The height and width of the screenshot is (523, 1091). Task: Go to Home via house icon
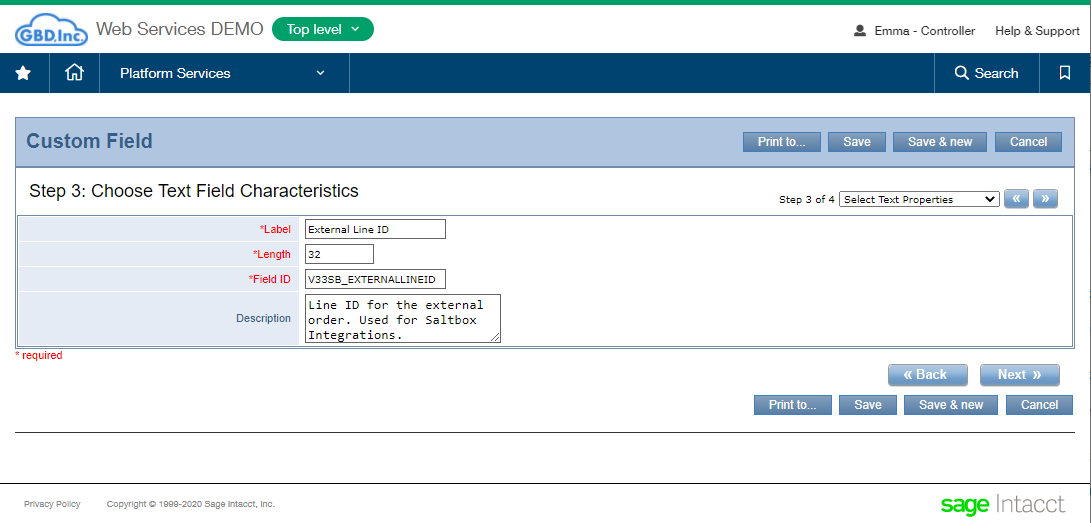point(74,73)
